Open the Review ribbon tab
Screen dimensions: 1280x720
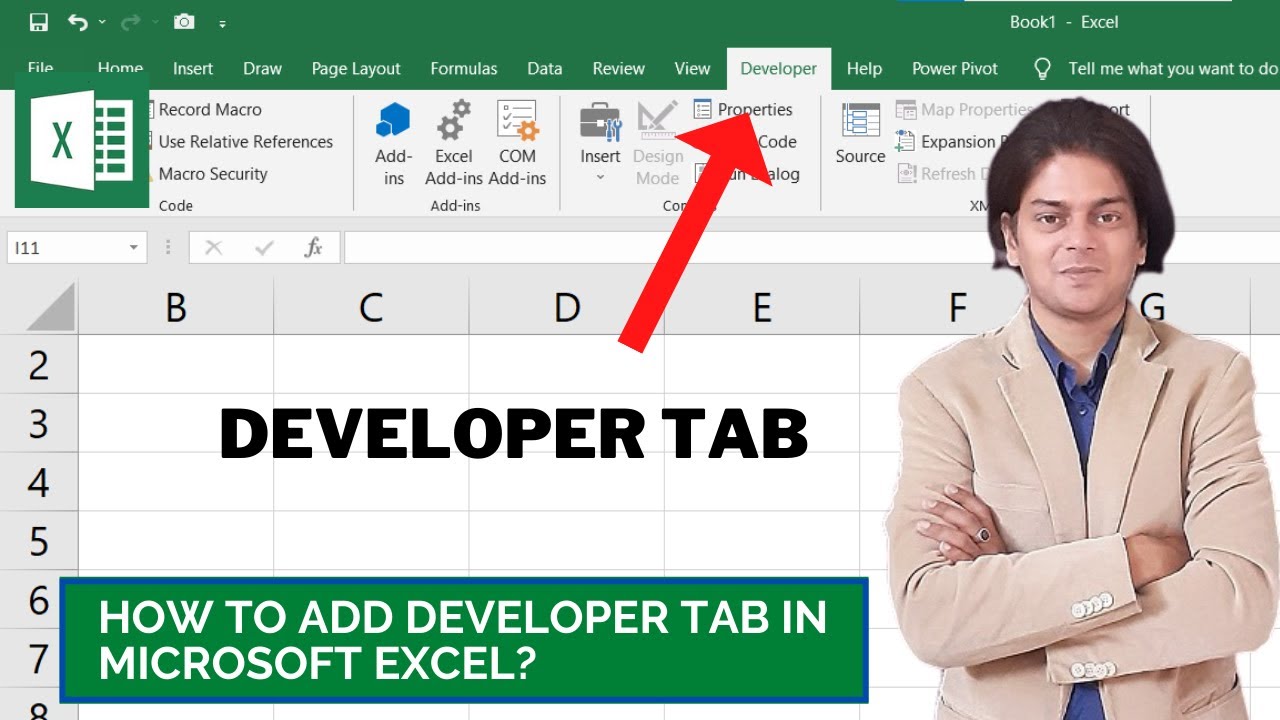(618, 69)
